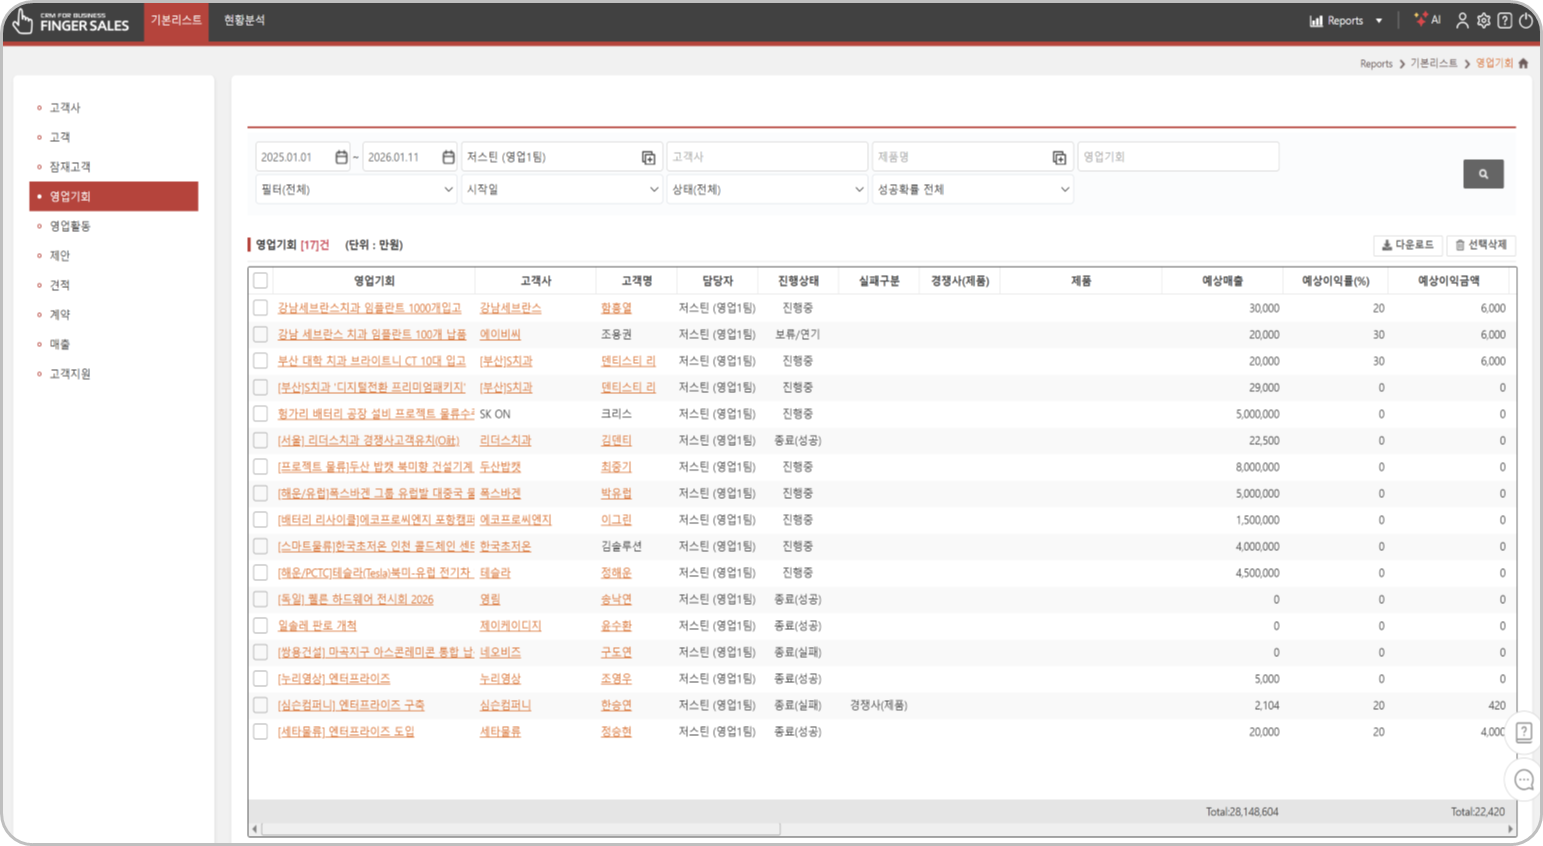The height and width of the screenshot is (846, 1543).
Task: Open the start date calendar picker
Action: 341,157
